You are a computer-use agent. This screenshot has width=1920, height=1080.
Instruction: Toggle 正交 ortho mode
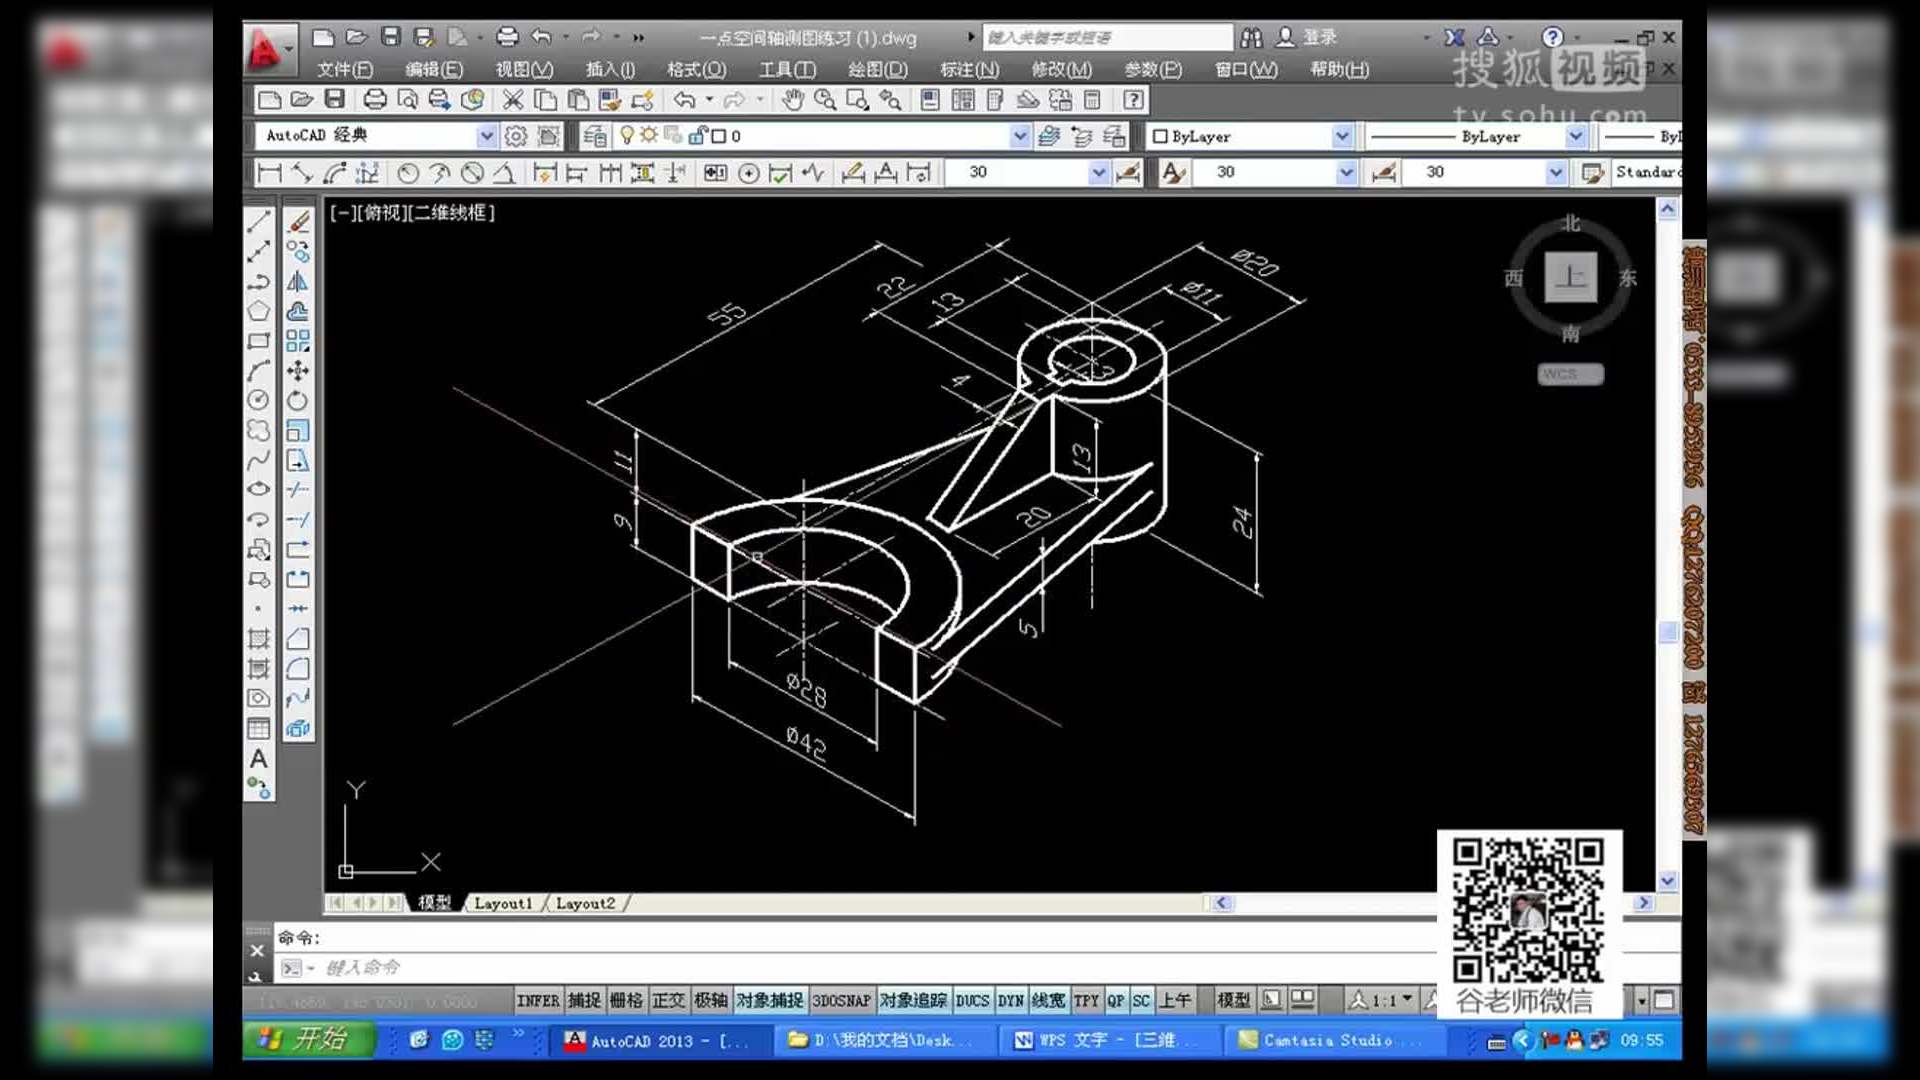click(x=668, y=1000)
